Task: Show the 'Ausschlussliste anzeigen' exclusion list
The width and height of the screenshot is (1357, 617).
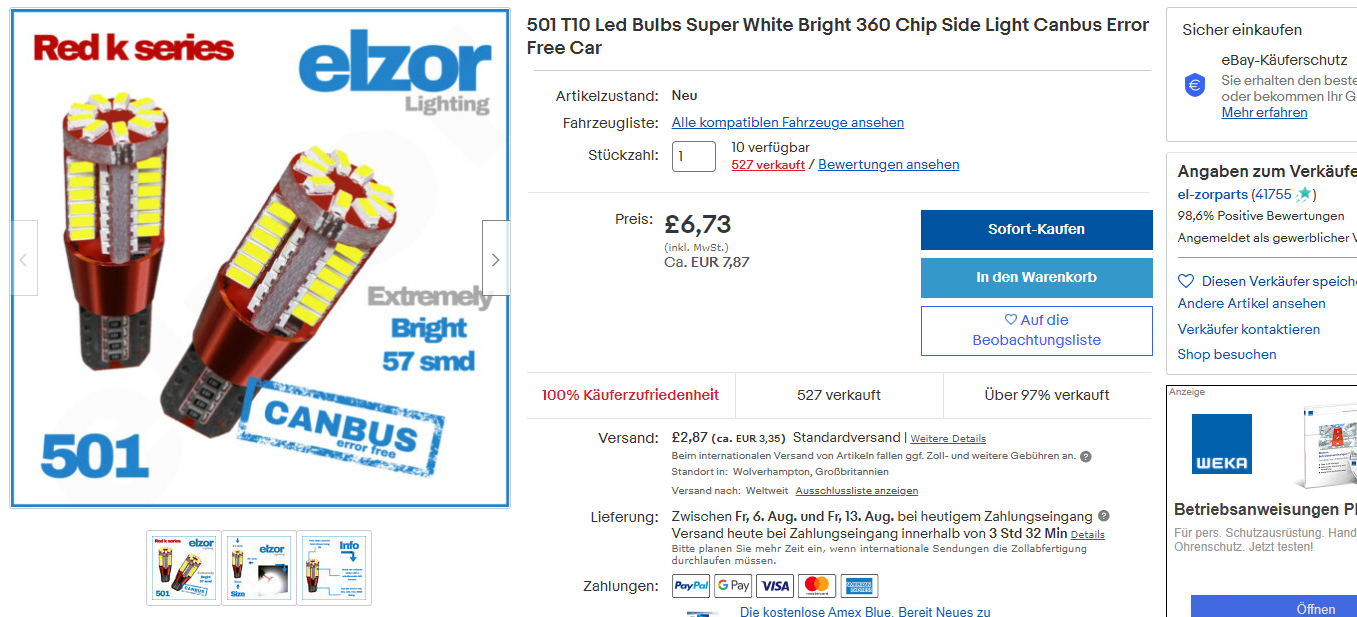Action: point(856,491)
